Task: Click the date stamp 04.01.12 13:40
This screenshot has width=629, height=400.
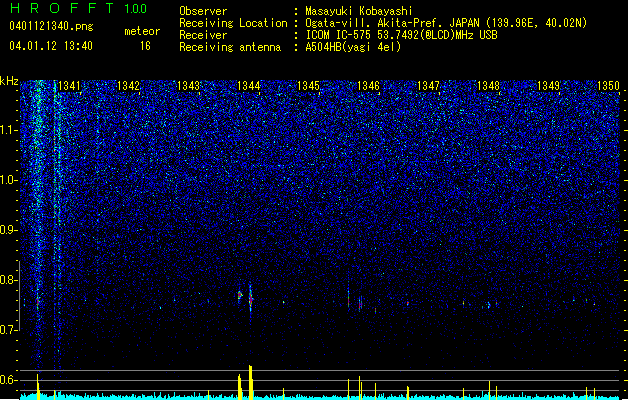Action: point(51,46)
